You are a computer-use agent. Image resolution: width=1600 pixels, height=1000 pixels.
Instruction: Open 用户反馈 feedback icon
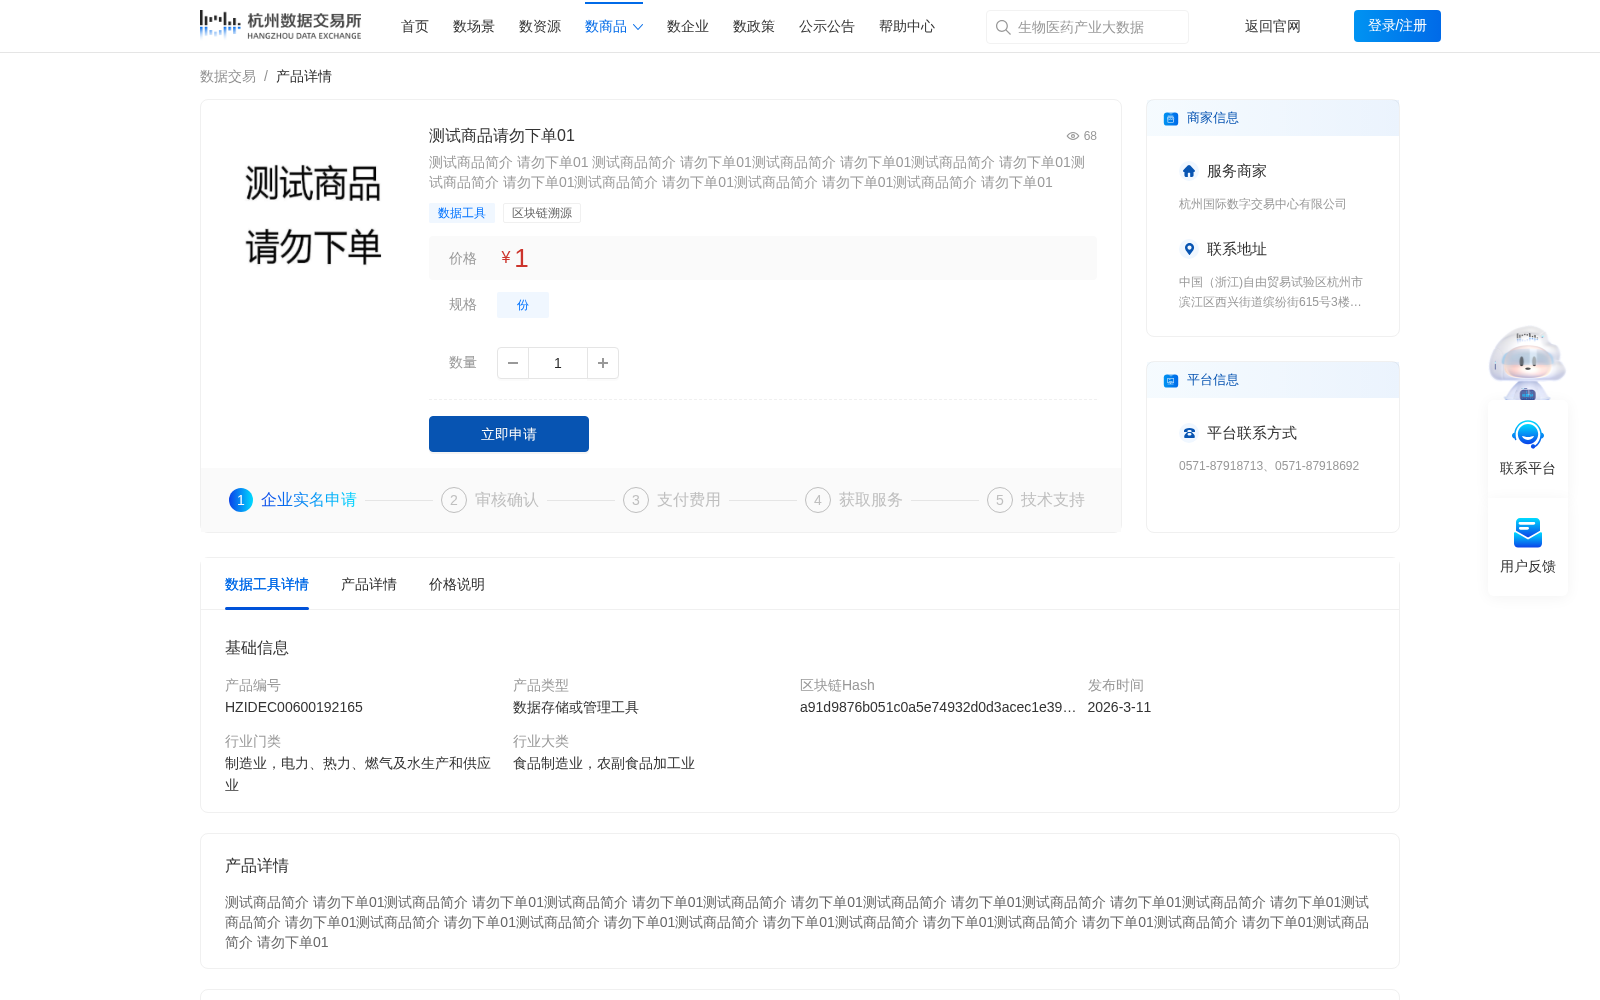(x=1528, y=533)
